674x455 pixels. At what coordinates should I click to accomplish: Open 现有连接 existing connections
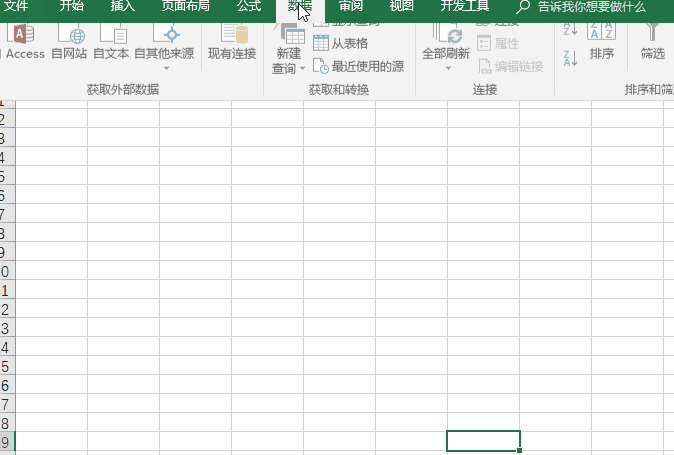click(x=232, y=42)
